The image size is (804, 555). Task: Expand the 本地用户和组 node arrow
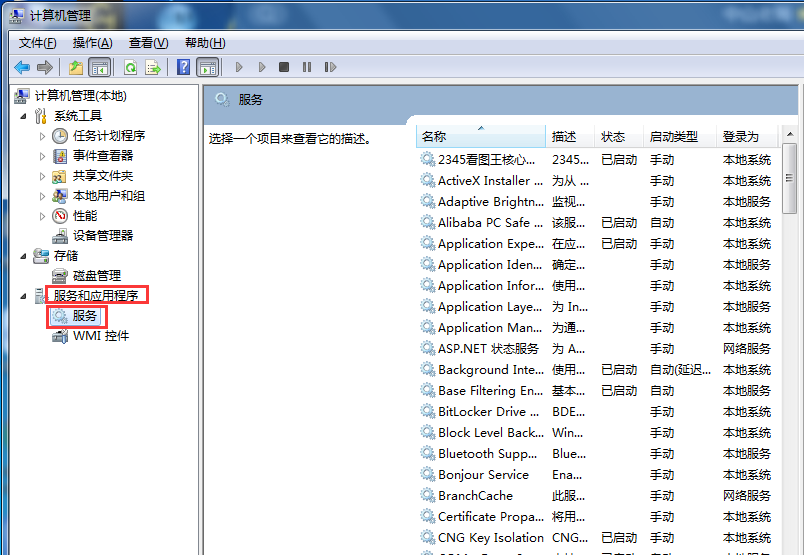(x=43, y=196)
